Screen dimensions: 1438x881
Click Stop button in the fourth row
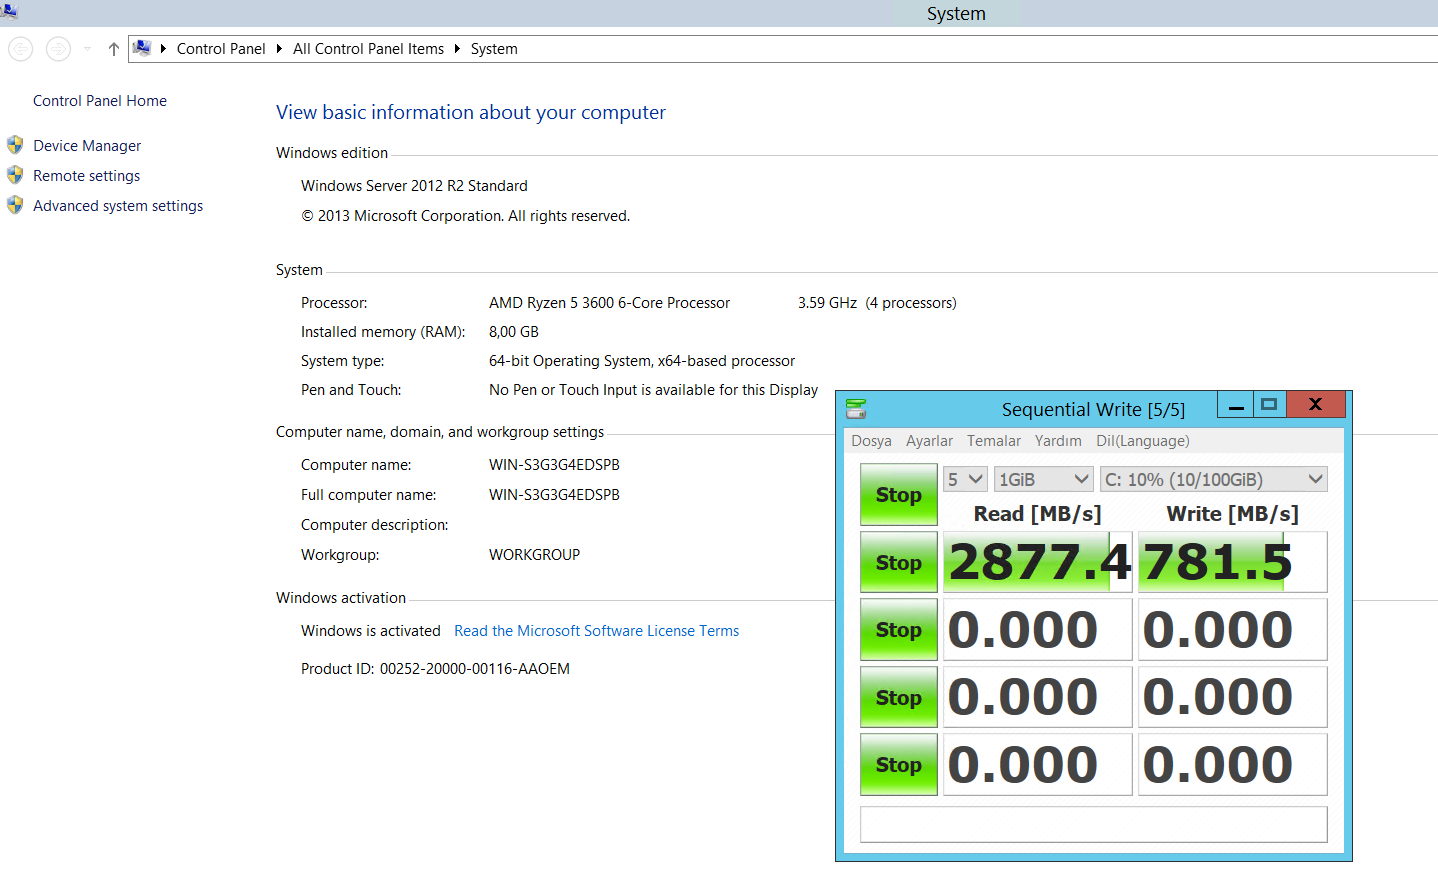(x=899, y=697)
